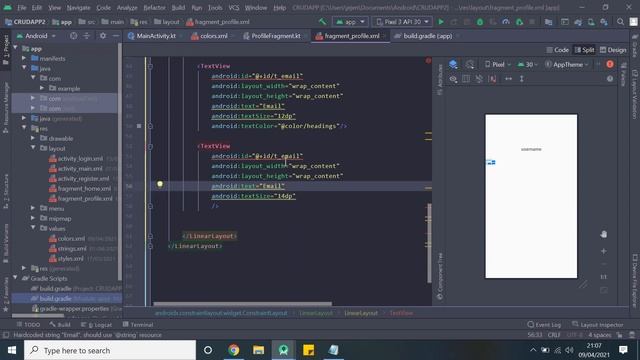Click the editor horizontal scrollbar

pos(242,304)
